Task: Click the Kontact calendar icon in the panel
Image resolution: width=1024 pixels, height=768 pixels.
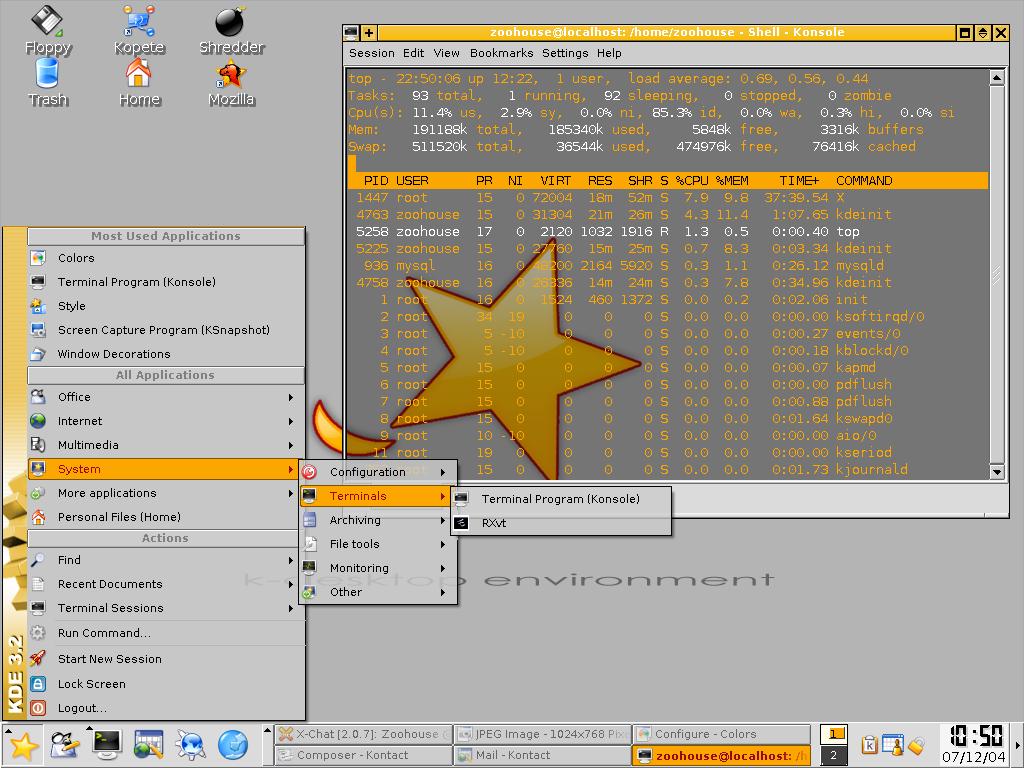Action: point(148,744)
